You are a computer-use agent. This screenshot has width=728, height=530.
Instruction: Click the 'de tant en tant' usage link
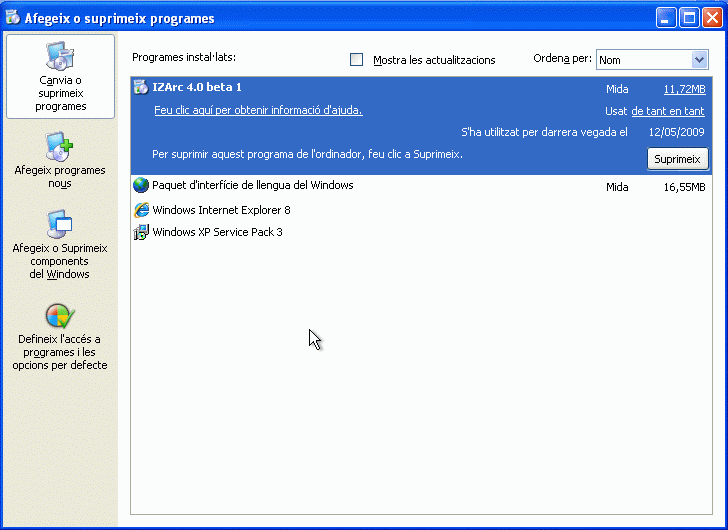[x=667, y=111]
